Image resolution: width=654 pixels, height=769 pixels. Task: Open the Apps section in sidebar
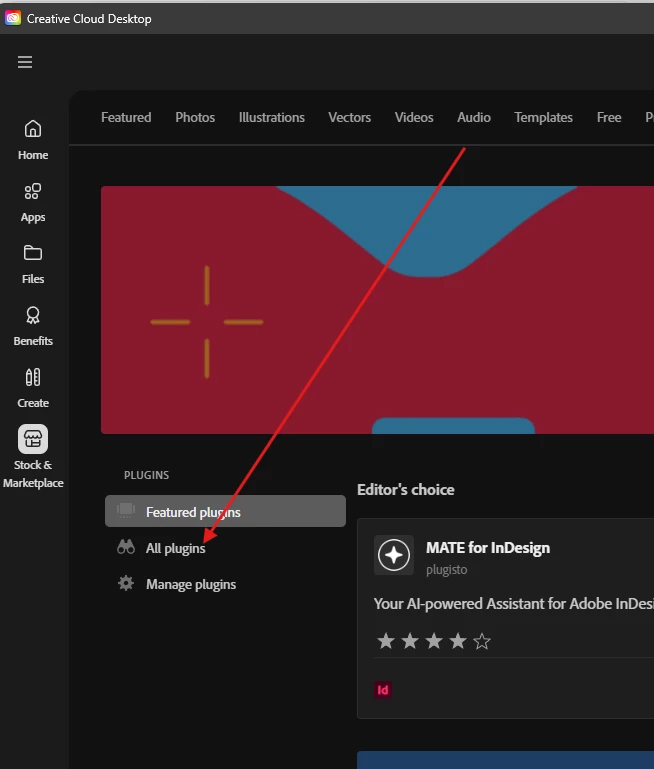[33, 203]
